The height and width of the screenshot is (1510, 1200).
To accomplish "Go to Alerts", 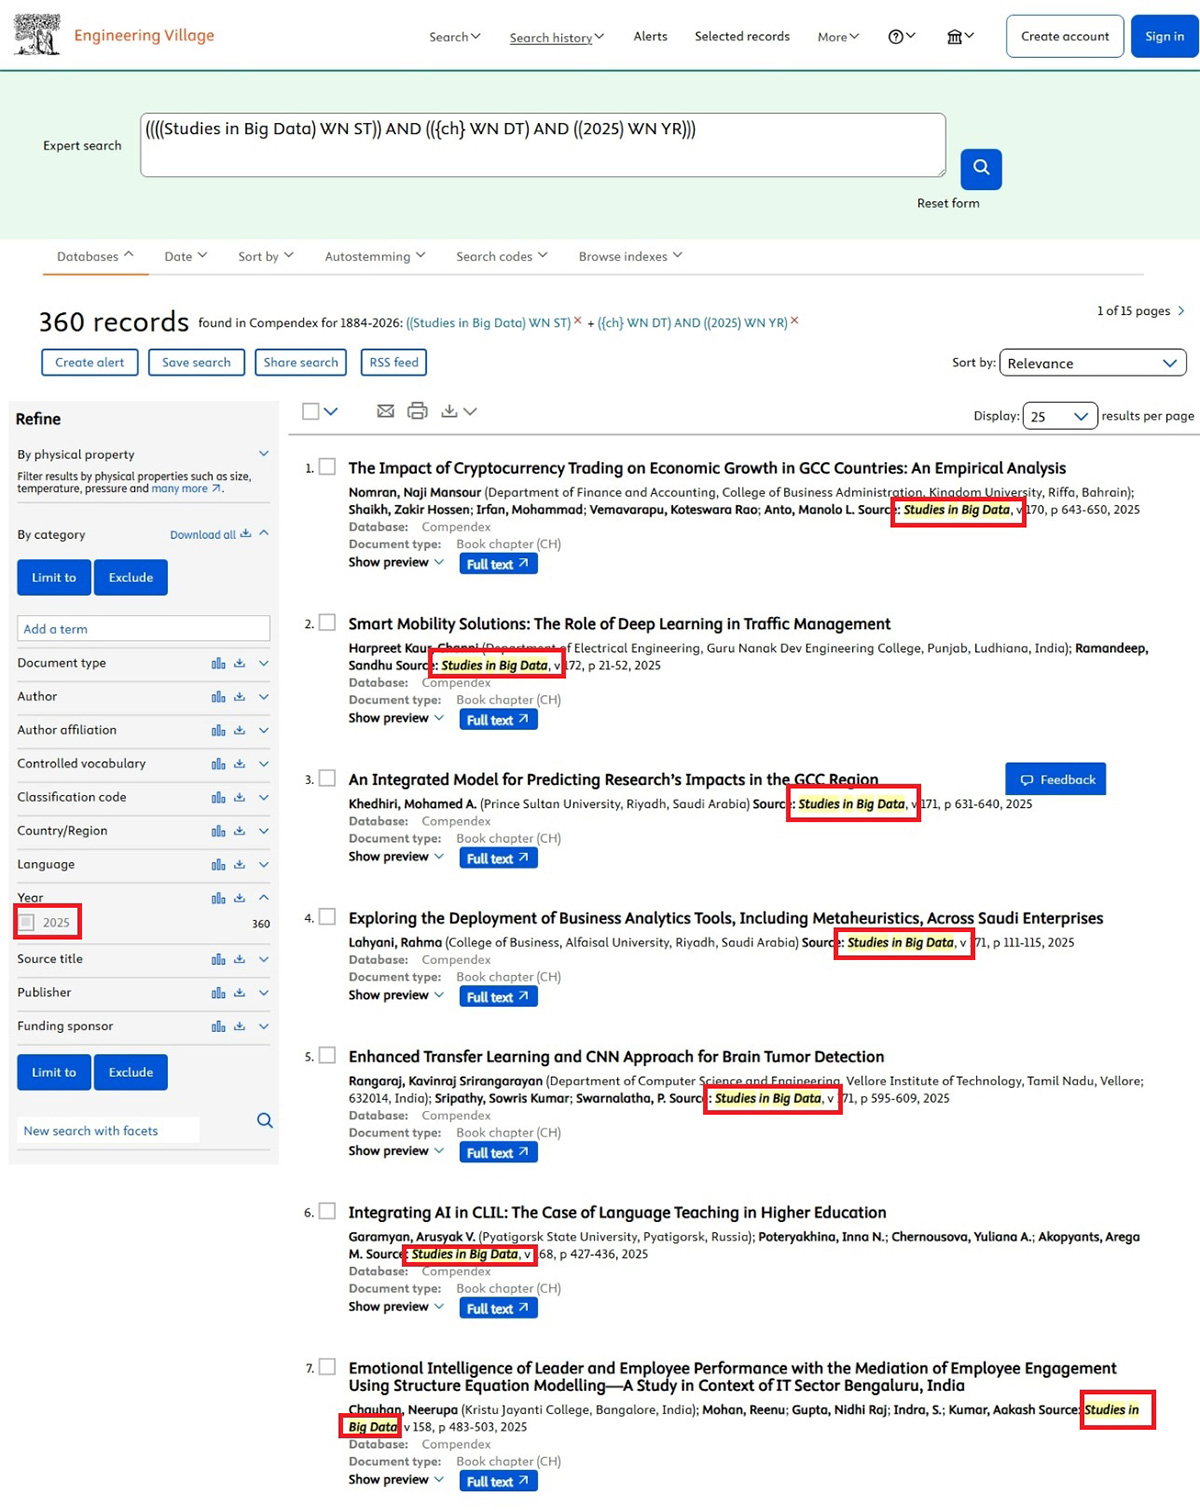I will (x=650, y=36).
